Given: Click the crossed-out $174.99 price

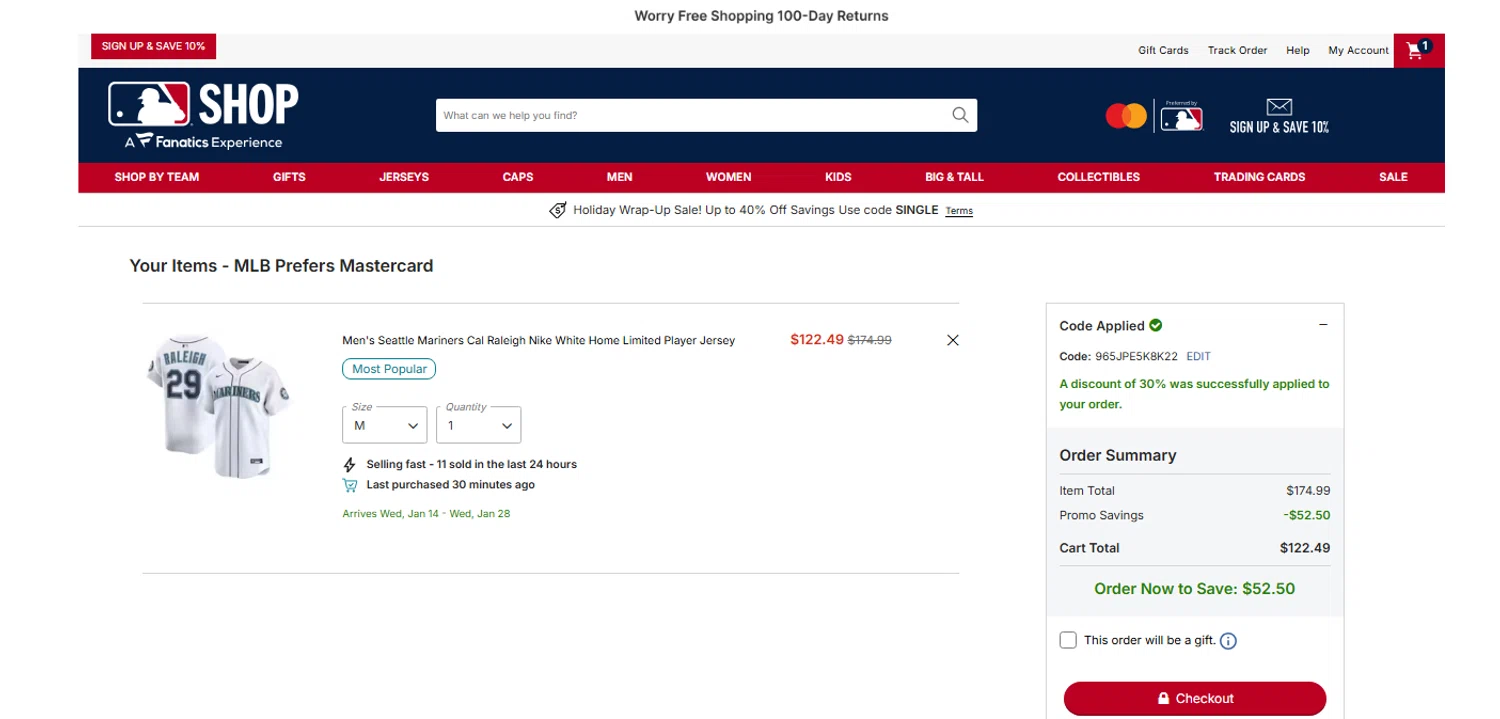Looking at the screenshot, I should point(870,340).
